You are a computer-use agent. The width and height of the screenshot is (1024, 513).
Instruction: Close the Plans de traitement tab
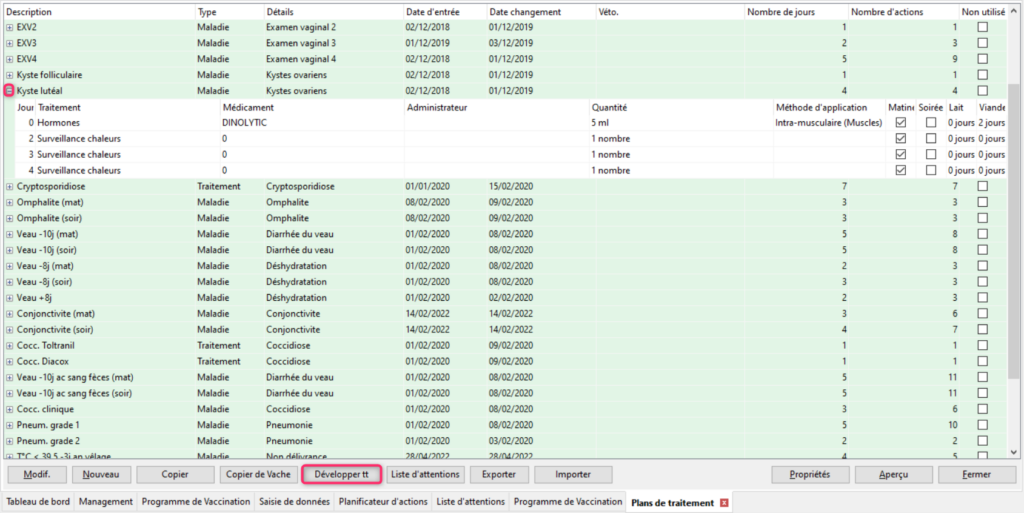point(723,502)
